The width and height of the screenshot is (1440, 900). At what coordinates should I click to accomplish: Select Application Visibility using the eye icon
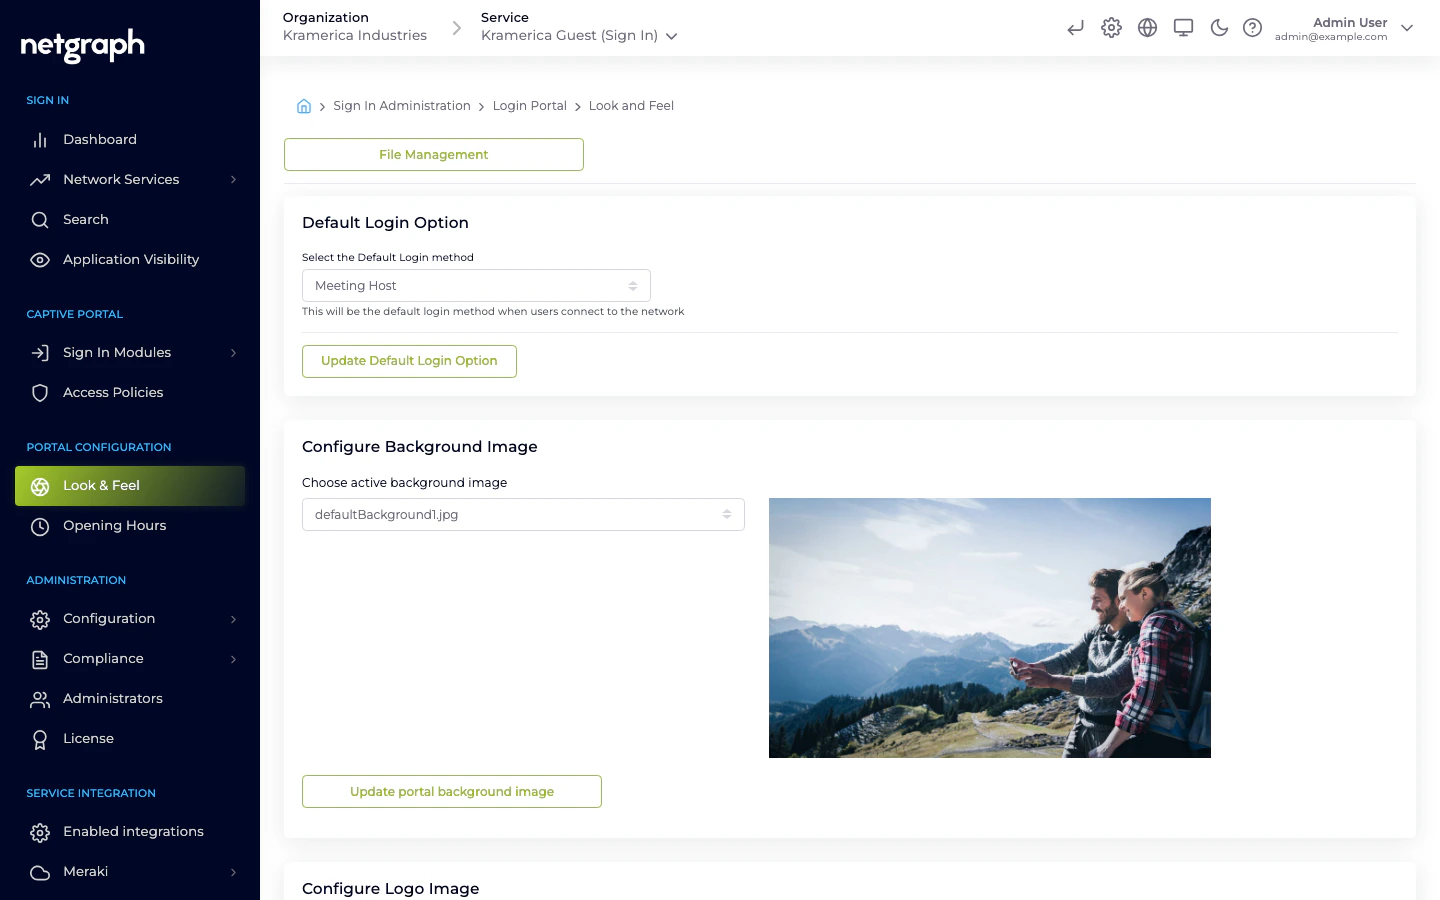[131, 259]
